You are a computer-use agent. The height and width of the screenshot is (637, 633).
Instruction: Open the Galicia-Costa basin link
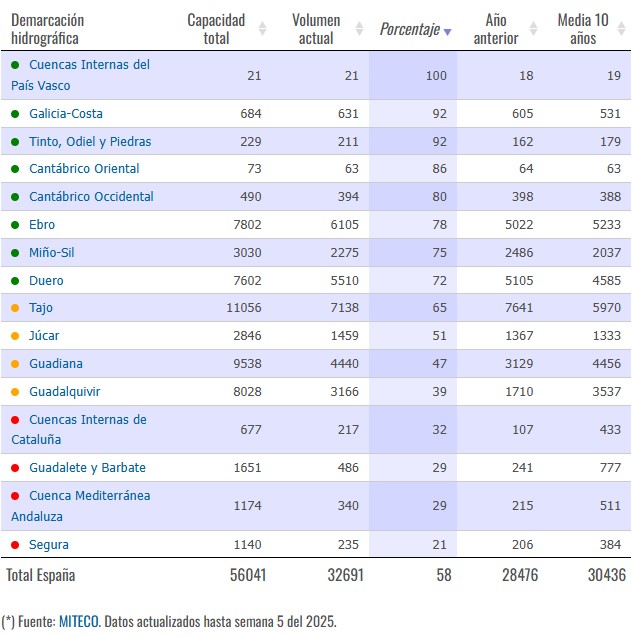[x=66, y=114]
